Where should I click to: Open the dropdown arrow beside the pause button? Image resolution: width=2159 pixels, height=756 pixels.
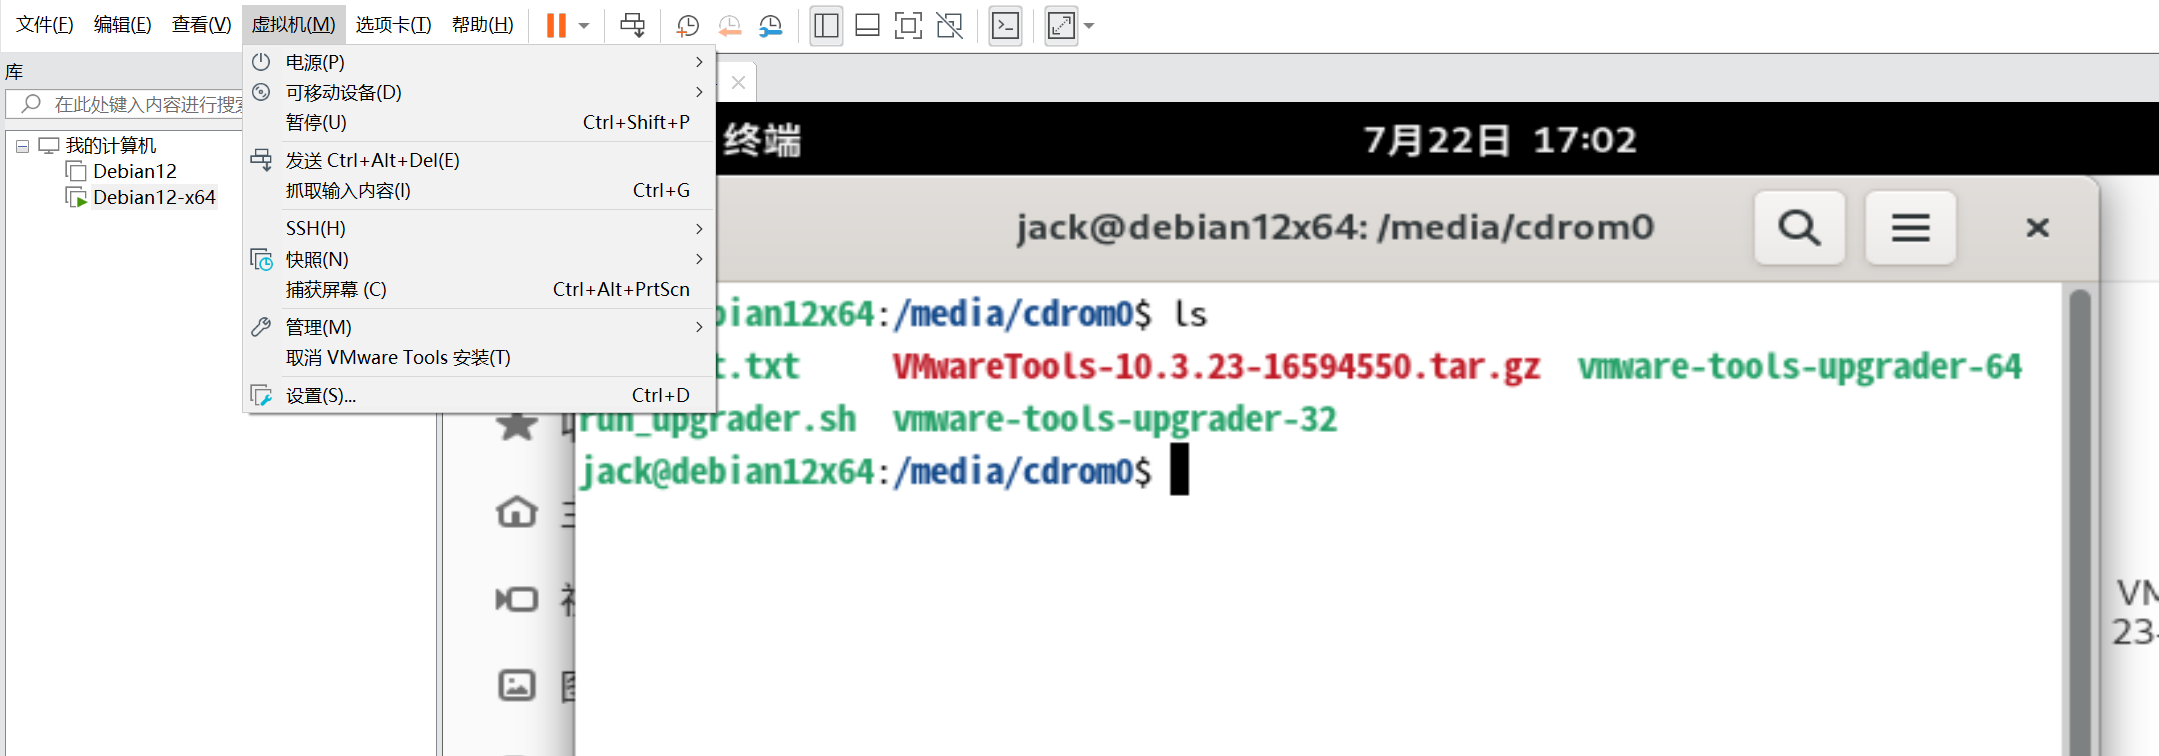584,25
